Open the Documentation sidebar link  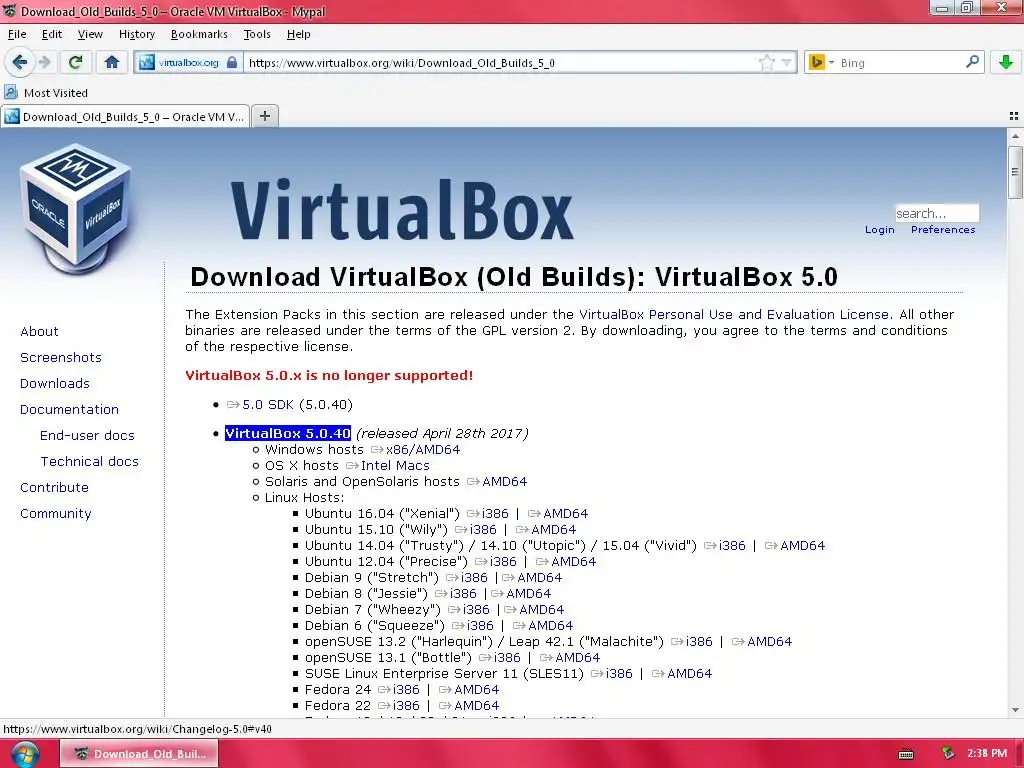[x=69, y=409]
